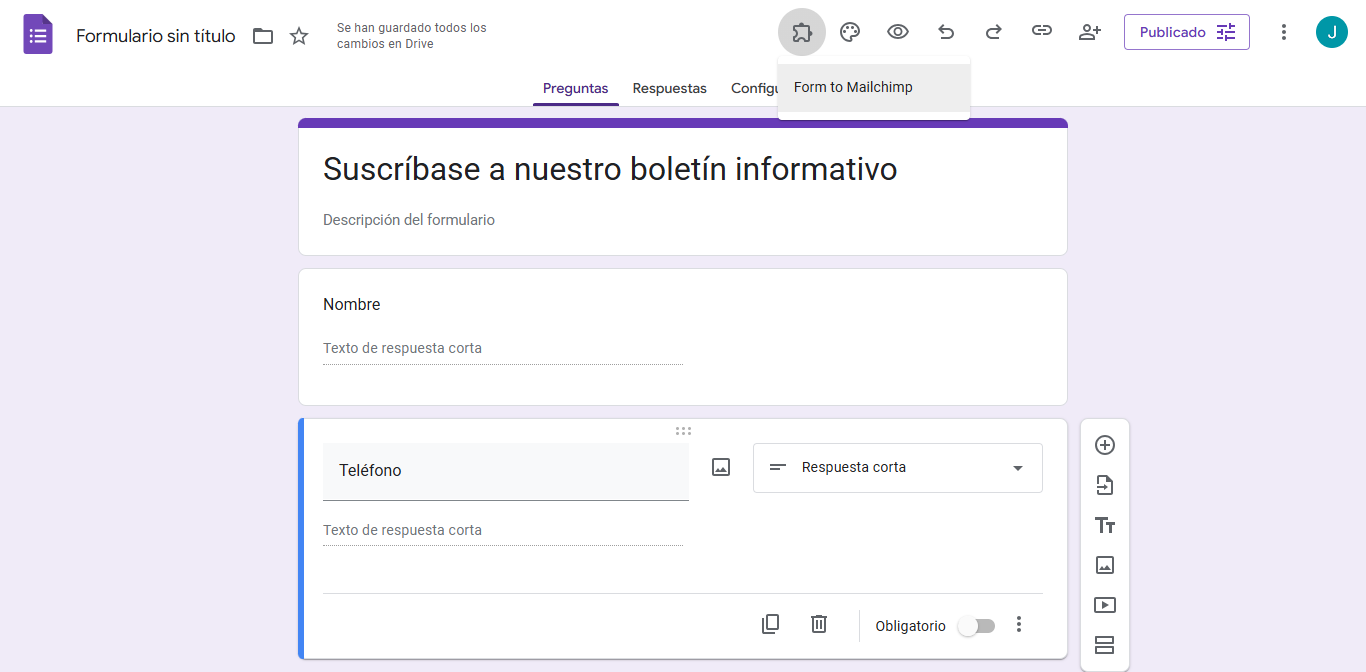The image size is (1366, 672).
Task: Click the Teléfono question title field
Action: point(505,471)
